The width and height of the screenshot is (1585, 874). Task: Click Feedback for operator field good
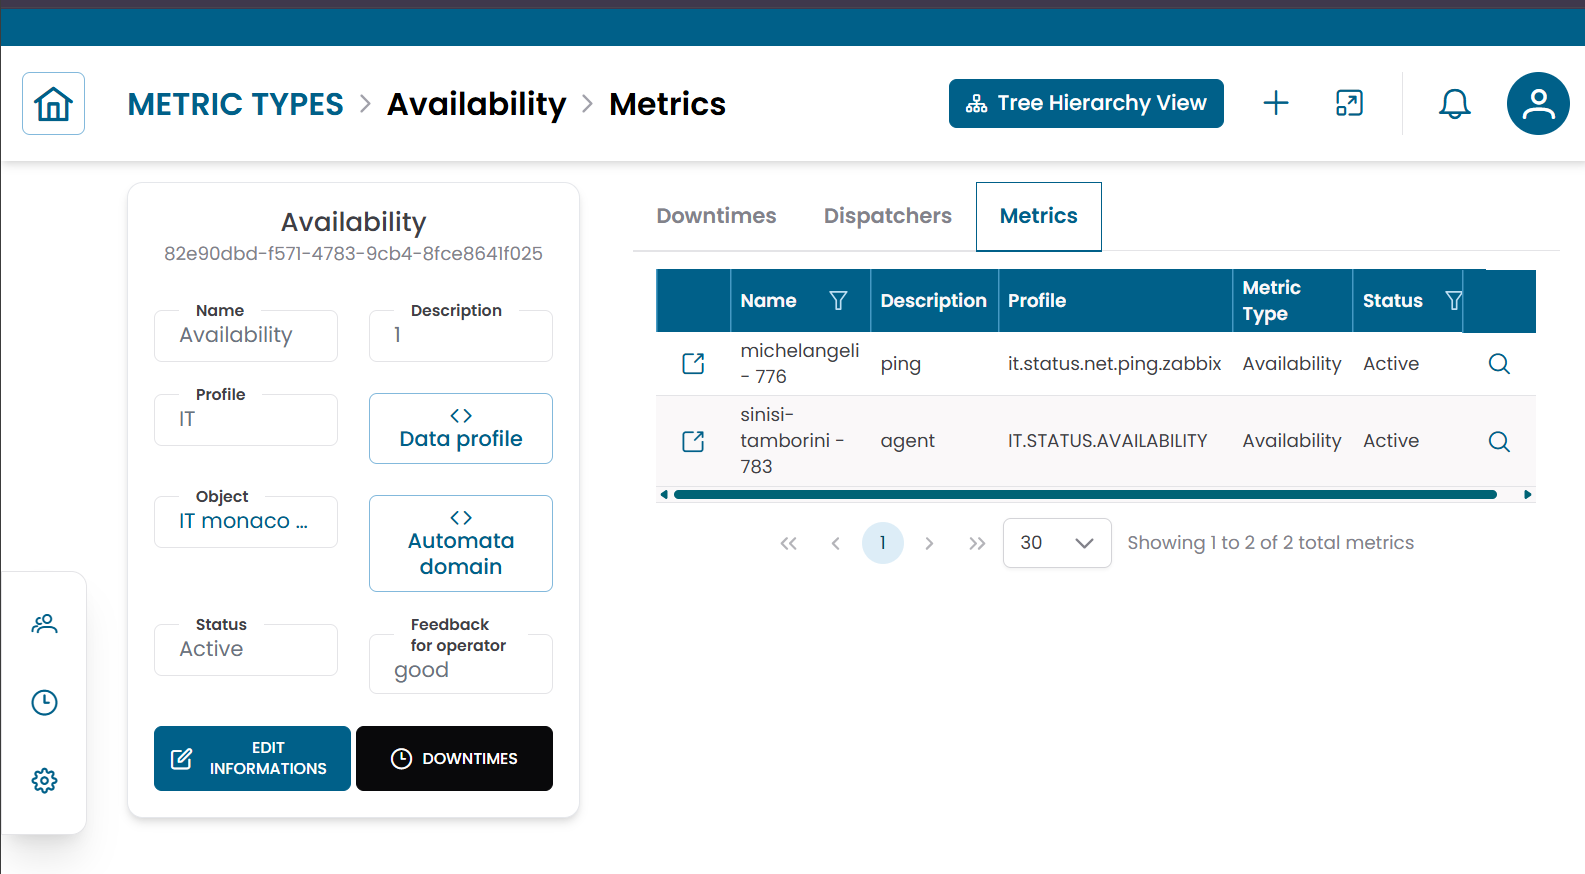coord(461,663)
